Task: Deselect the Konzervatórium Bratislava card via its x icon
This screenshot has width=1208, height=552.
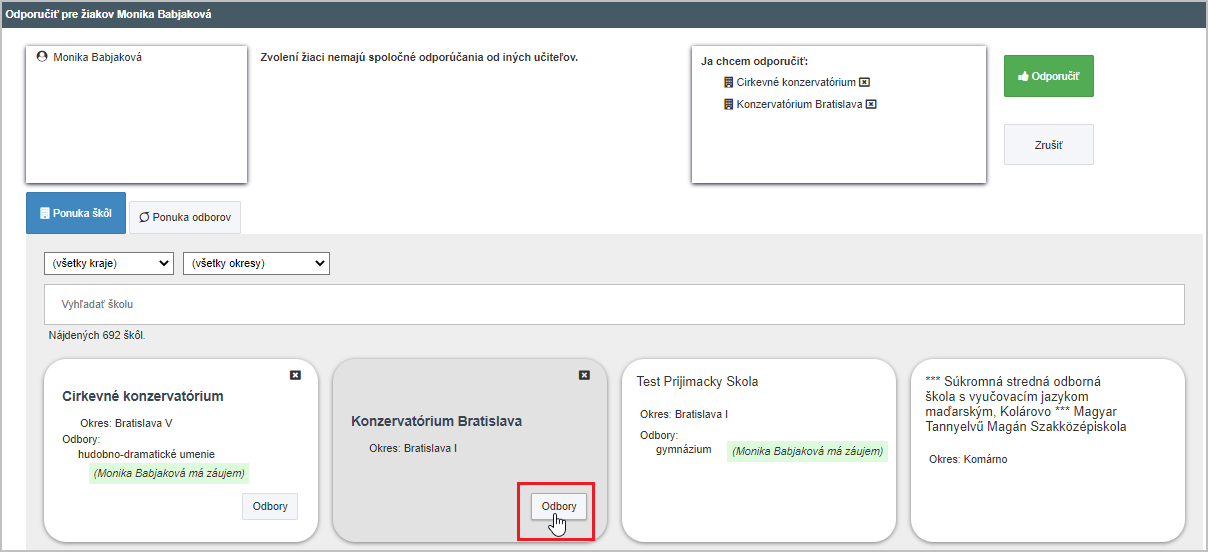Action: pos(584,375)
